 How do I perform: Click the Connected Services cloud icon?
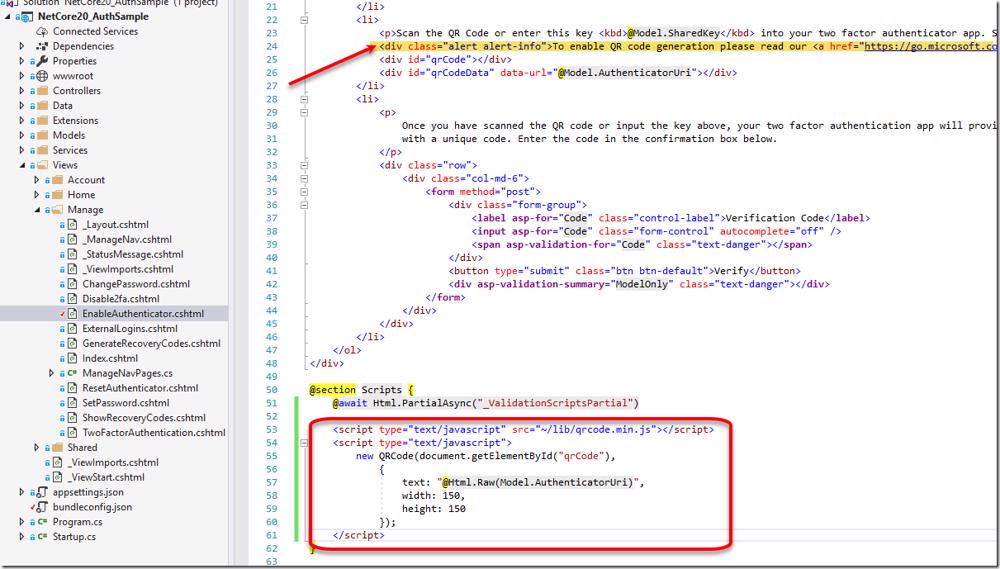[x=41, y=31]
